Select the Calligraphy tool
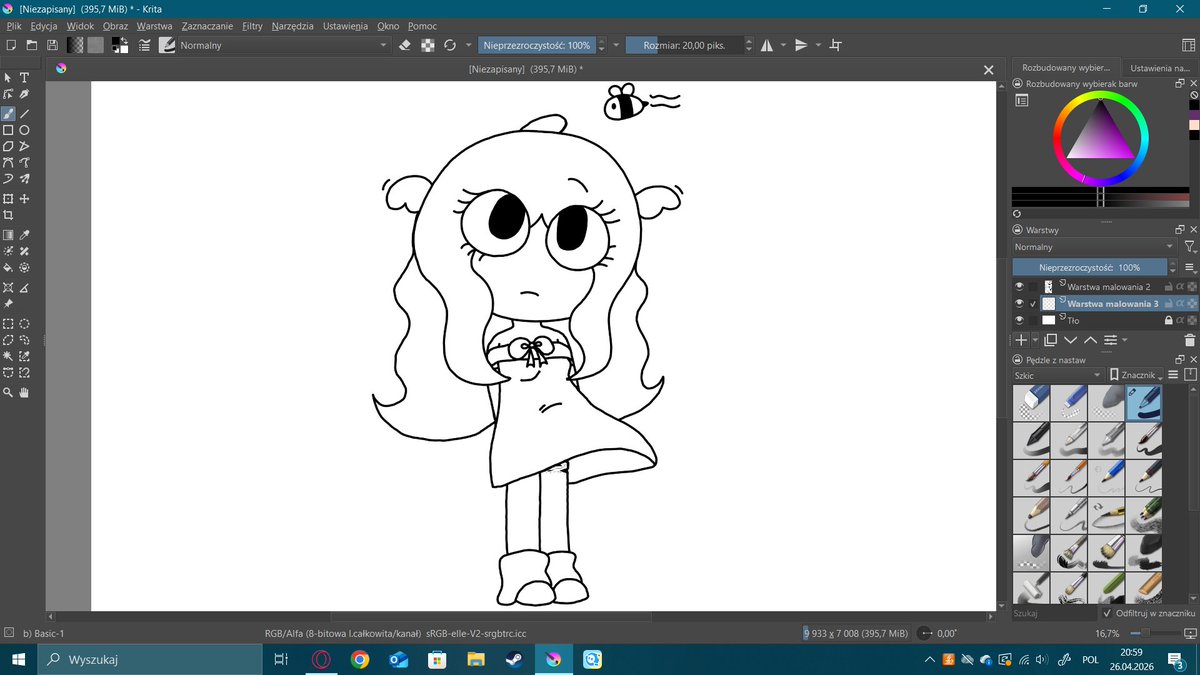This screenshot has width=1200, height=675. click(x=24, y=94)
